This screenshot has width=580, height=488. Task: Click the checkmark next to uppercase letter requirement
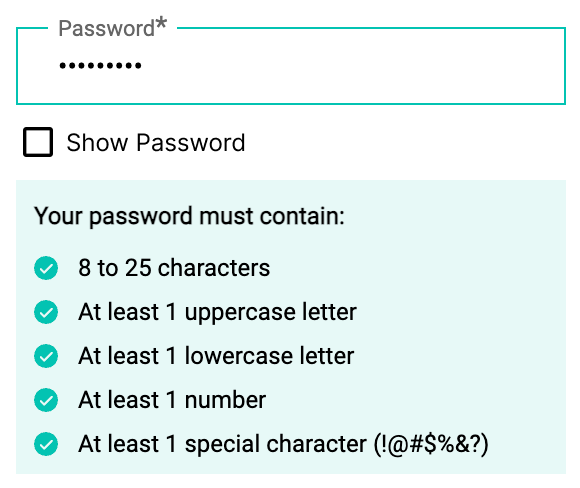[46, 312]
